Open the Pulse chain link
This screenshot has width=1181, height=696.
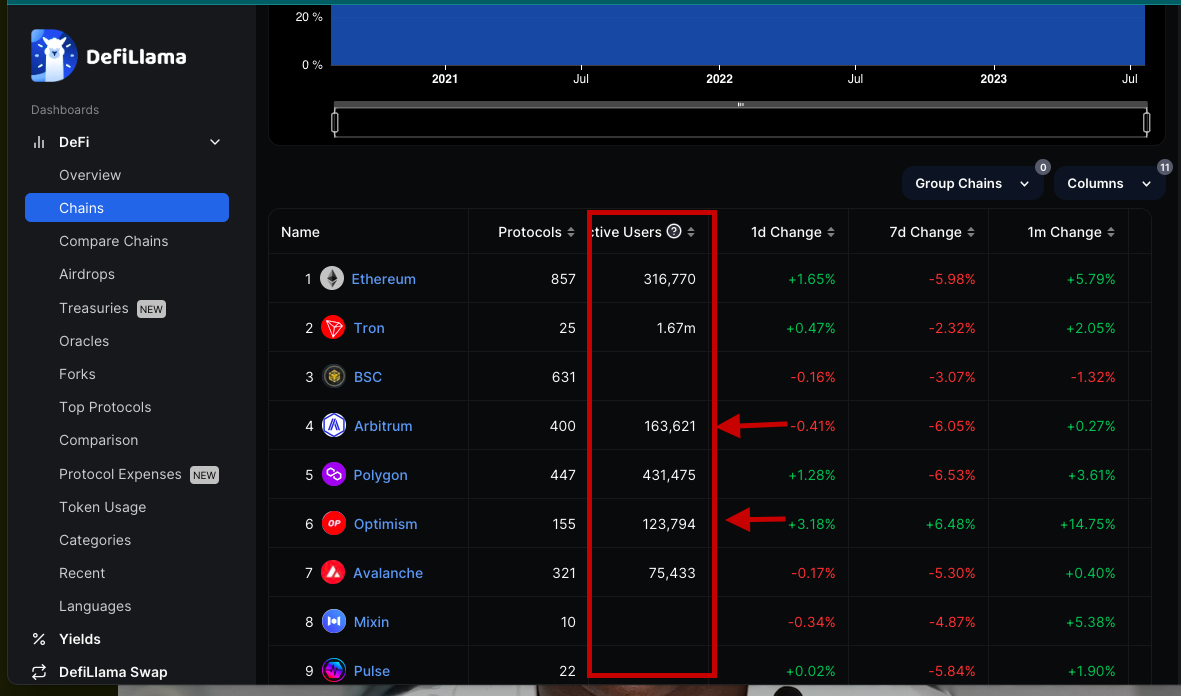[x=372, y=671]
